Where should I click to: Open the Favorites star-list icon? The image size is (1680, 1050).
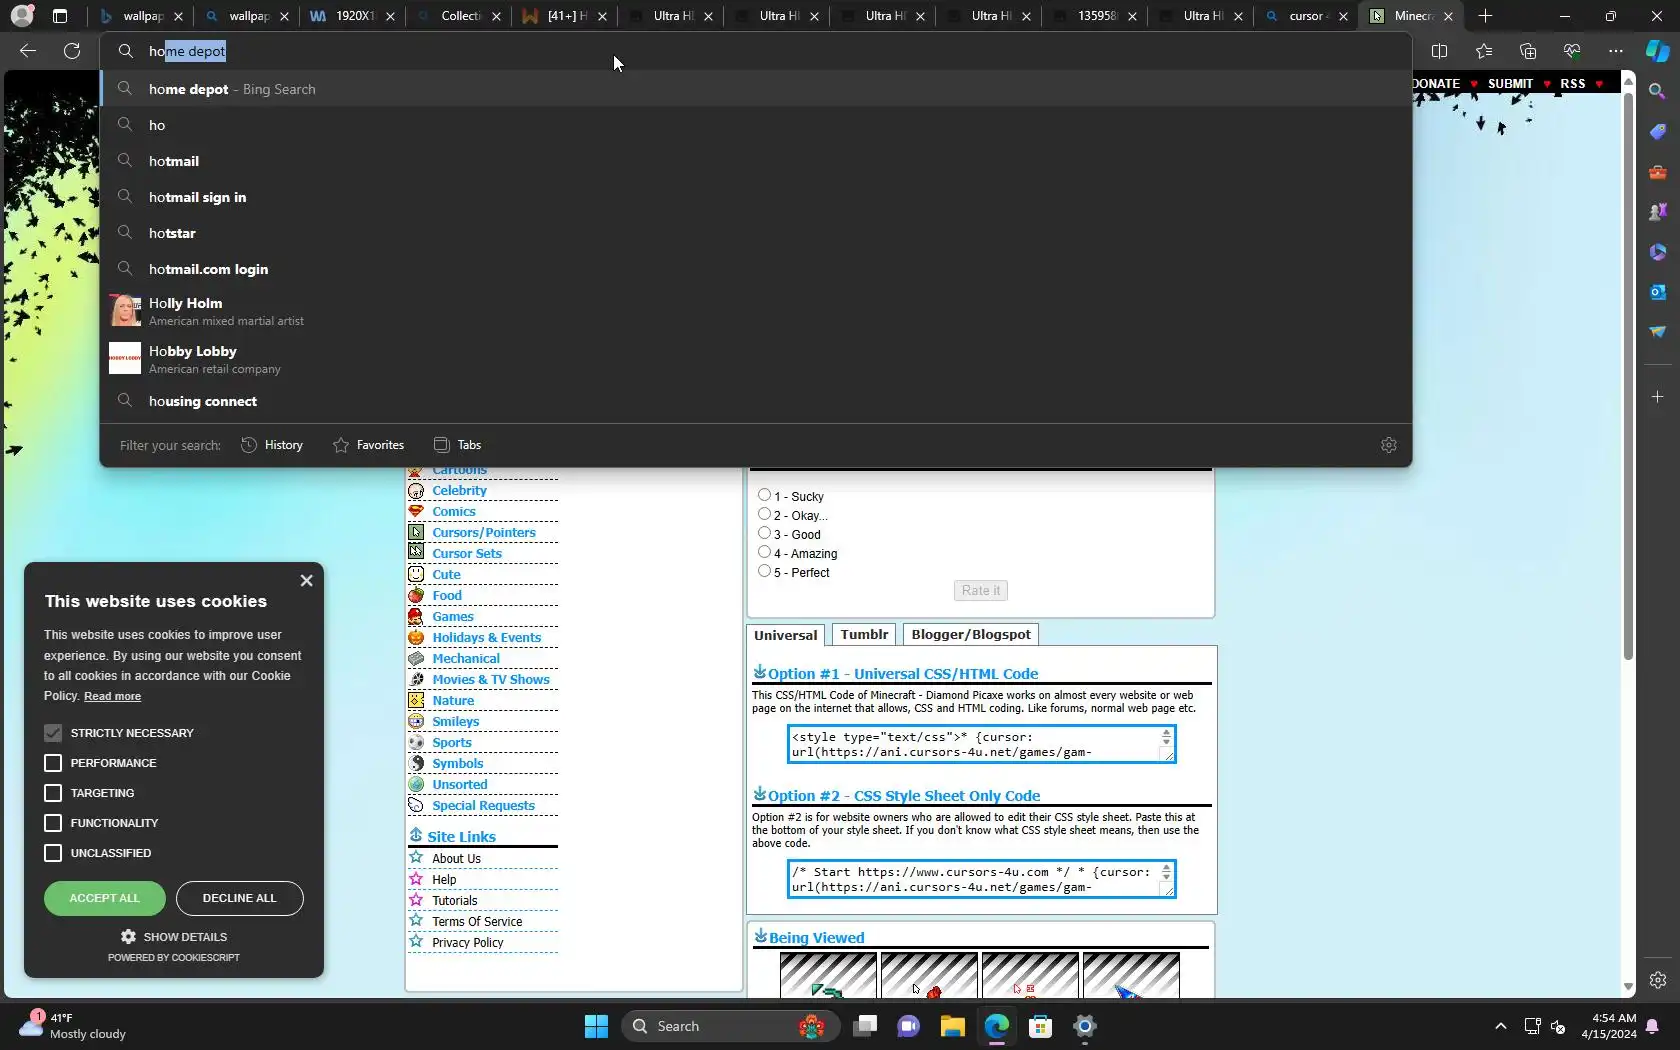tap(1483, 51)
